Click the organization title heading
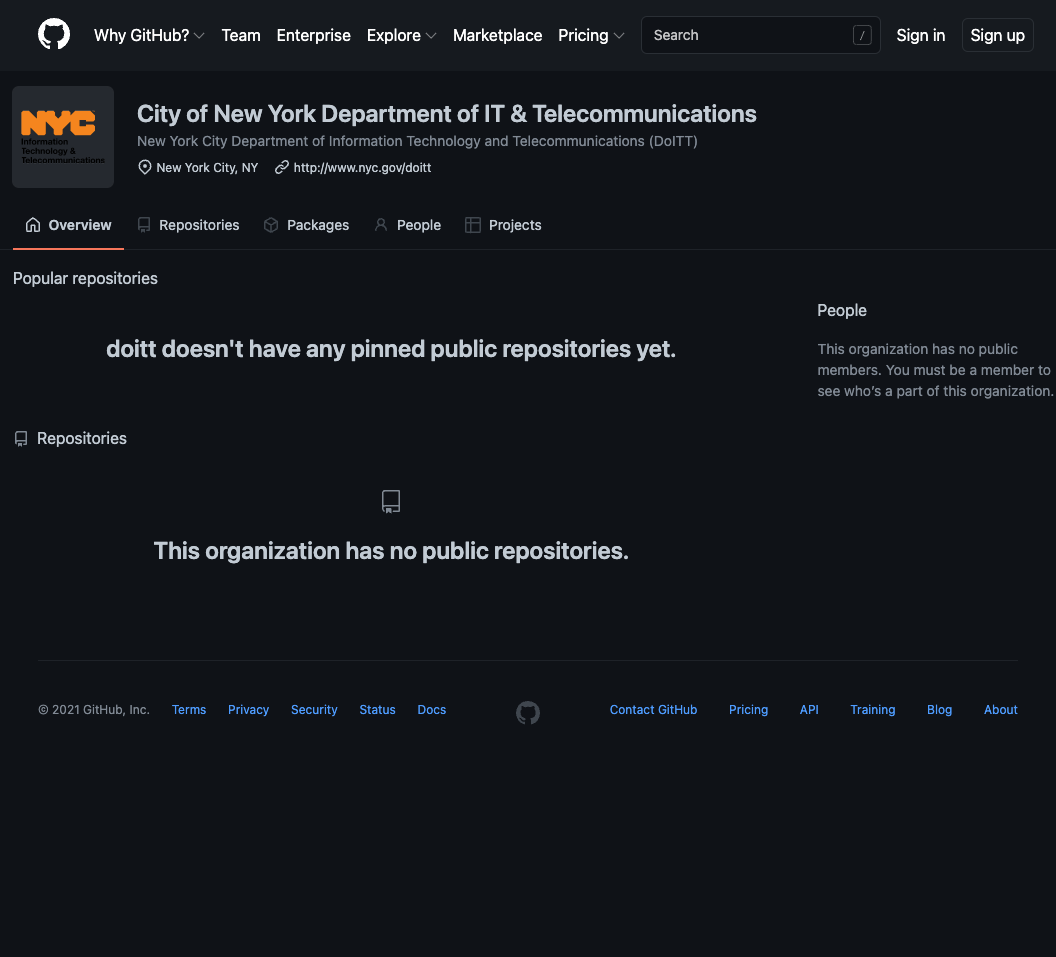1056x957 pixels. pyautogui.click(x=447, y=114)
